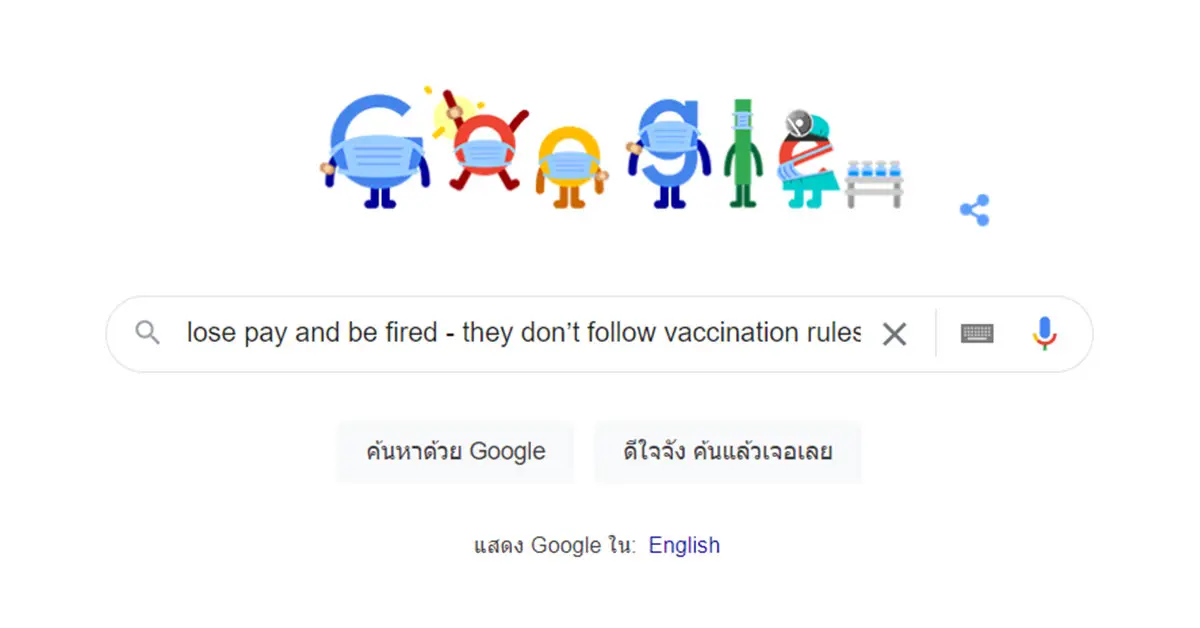Click the magnifying glass search icon
This screenshot has width=1200, height=628.
tap(148, 333)
